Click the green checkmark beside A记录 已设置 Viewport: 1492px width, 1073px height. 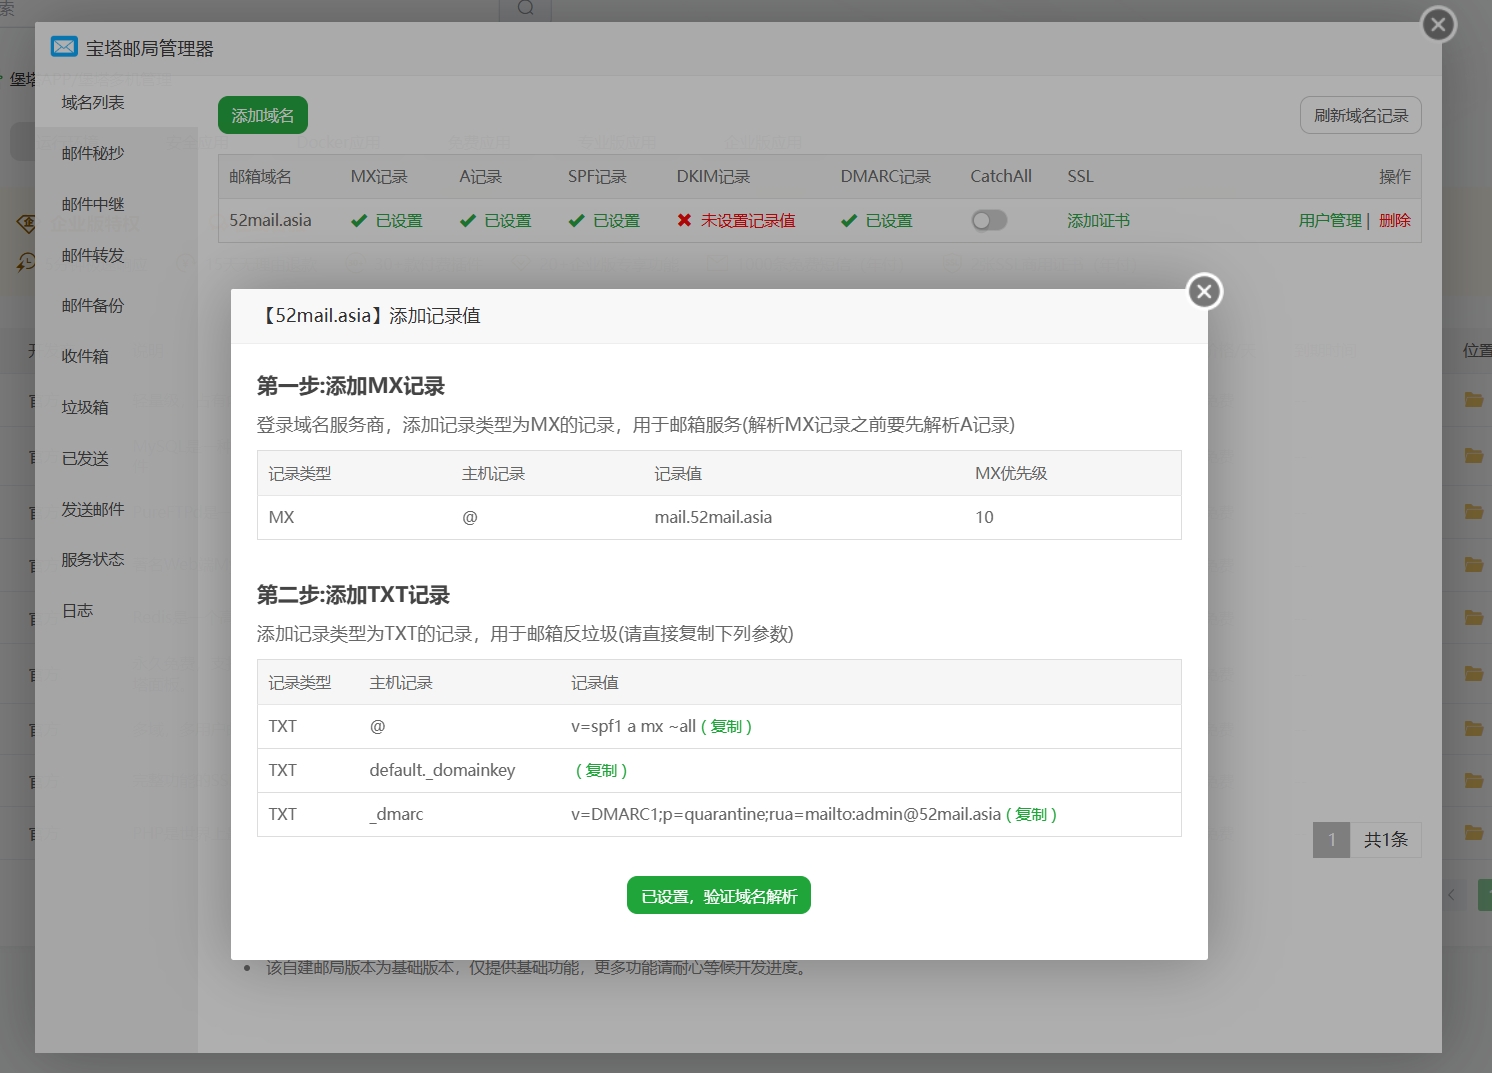[467, 220]
